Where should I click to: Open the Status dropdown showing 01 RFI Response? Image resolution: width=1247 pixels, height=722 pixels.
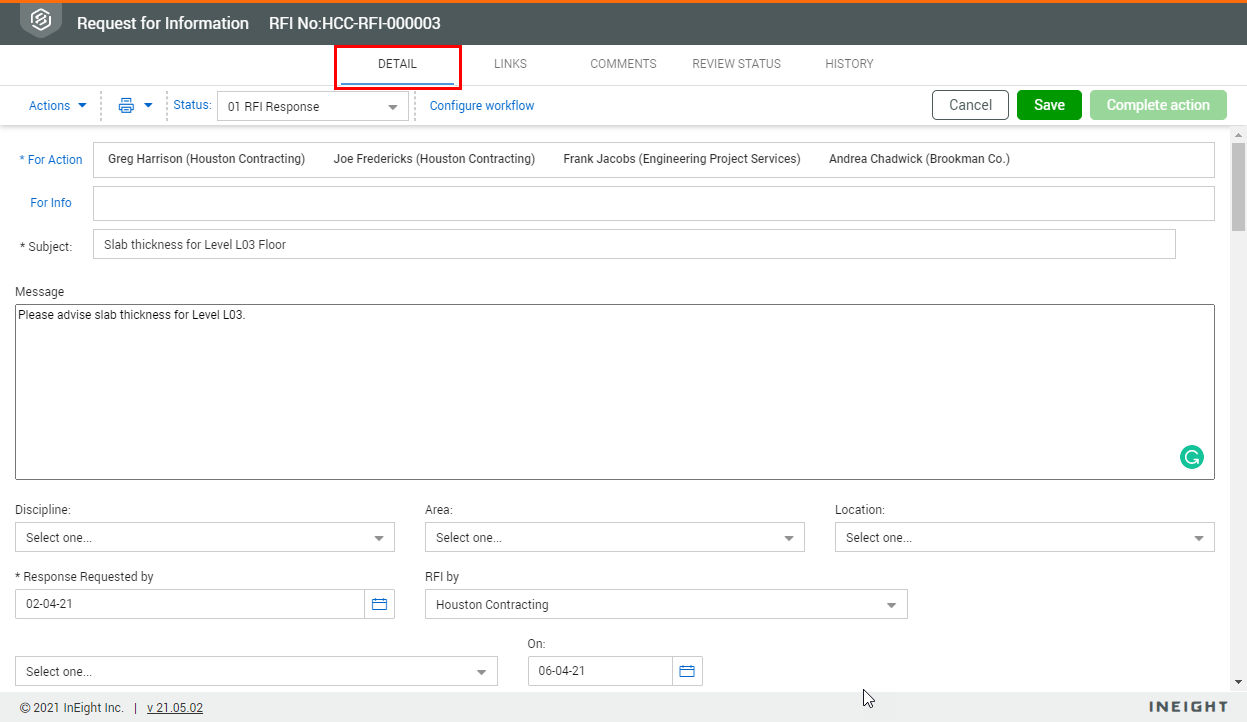[x=312, y=107]
